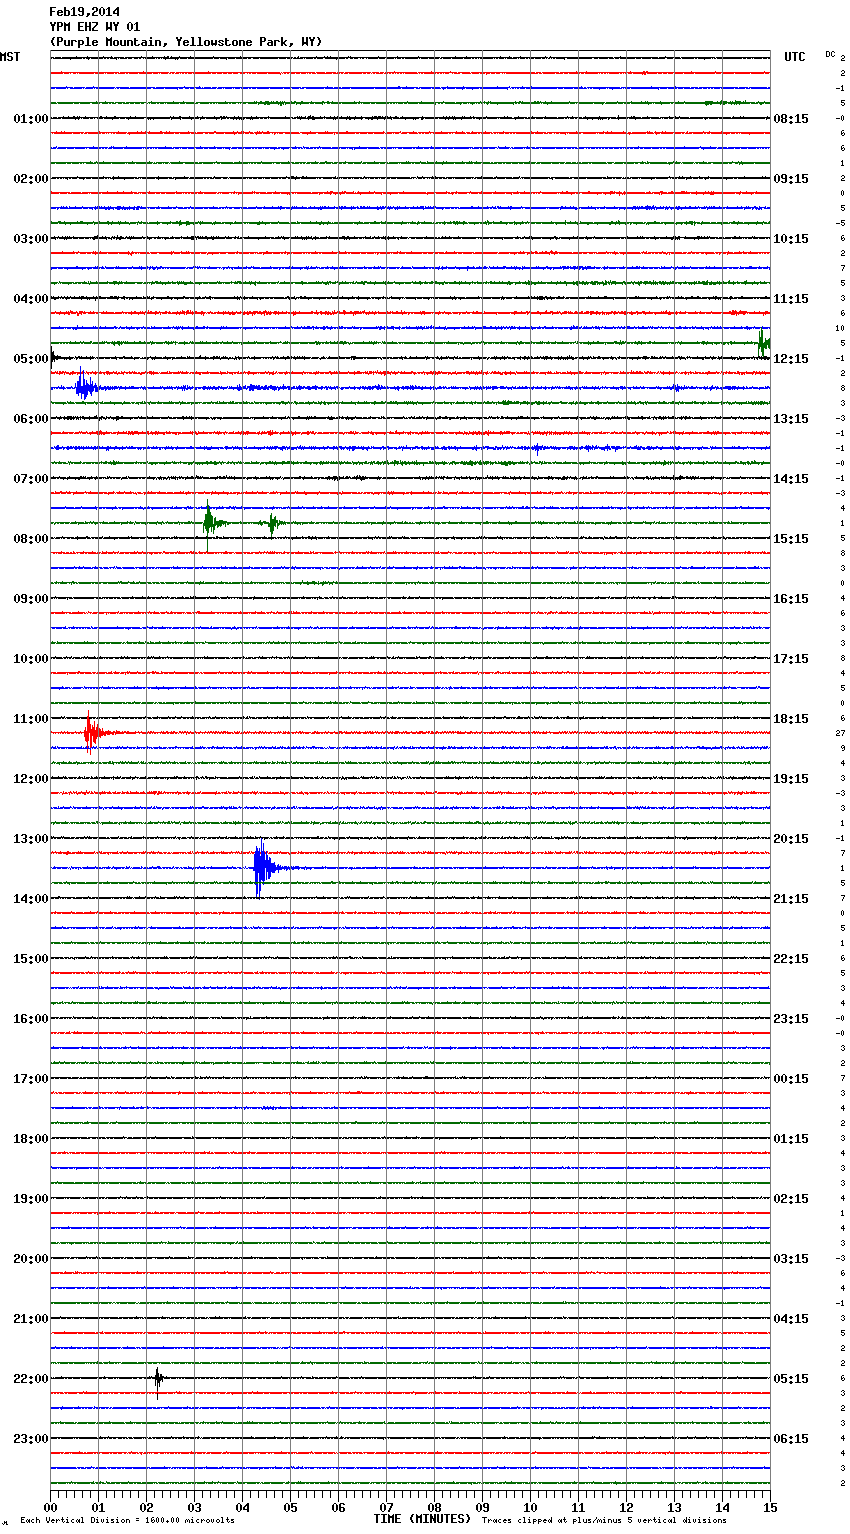Click the 00:15 UTC time label

point(791,1079)
